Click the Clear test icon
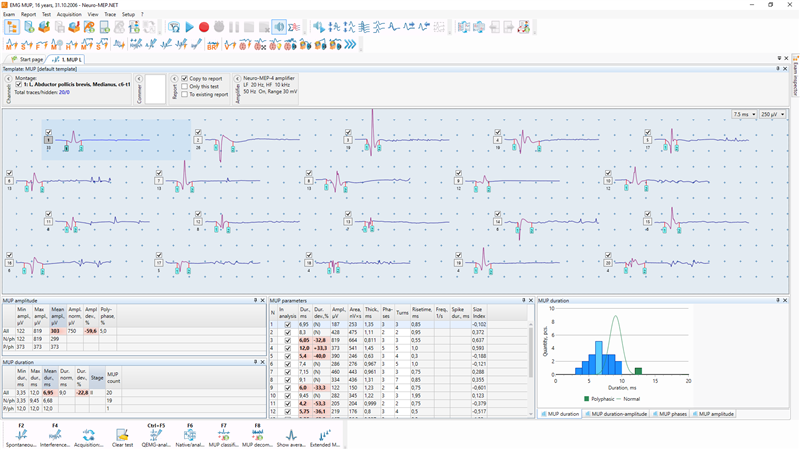 (122, 434)
